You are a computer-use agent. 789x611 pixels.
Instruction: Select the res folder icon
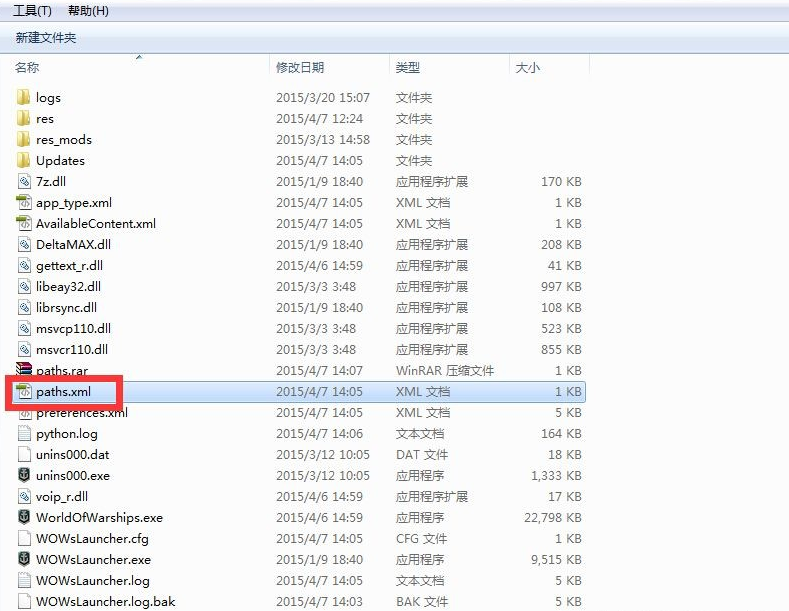[x=24, y=118]
